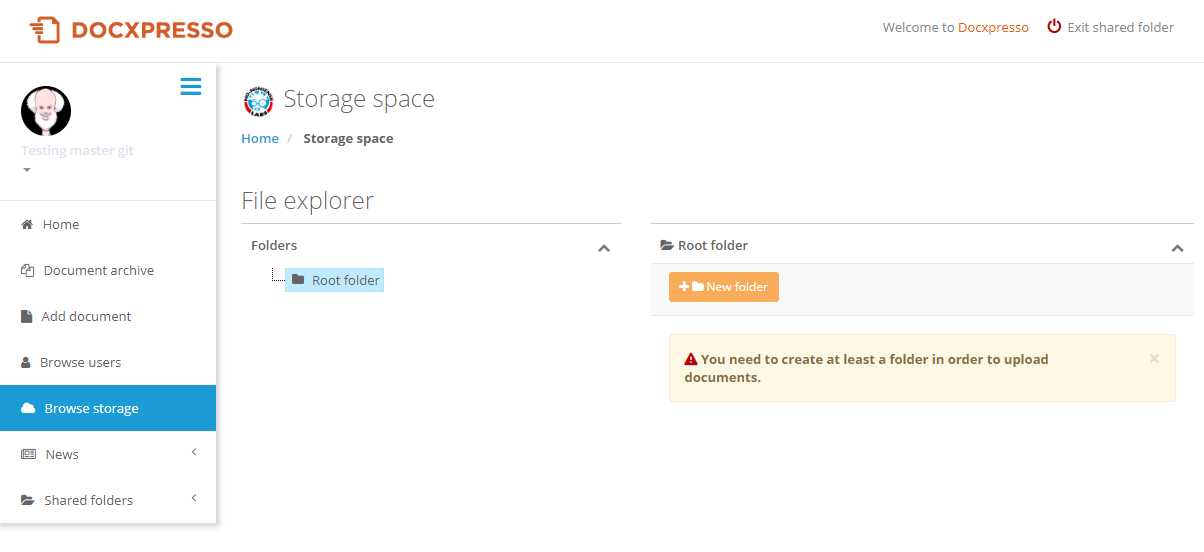Collapse the Root folder panel chevron

[1177, 248]
